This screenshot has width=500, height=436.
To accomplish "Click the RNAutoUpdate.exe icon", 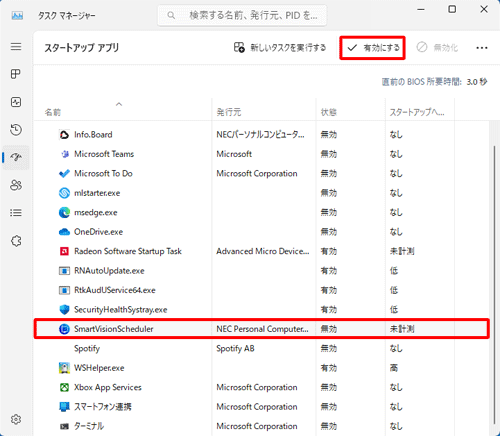I will [64, 271].
